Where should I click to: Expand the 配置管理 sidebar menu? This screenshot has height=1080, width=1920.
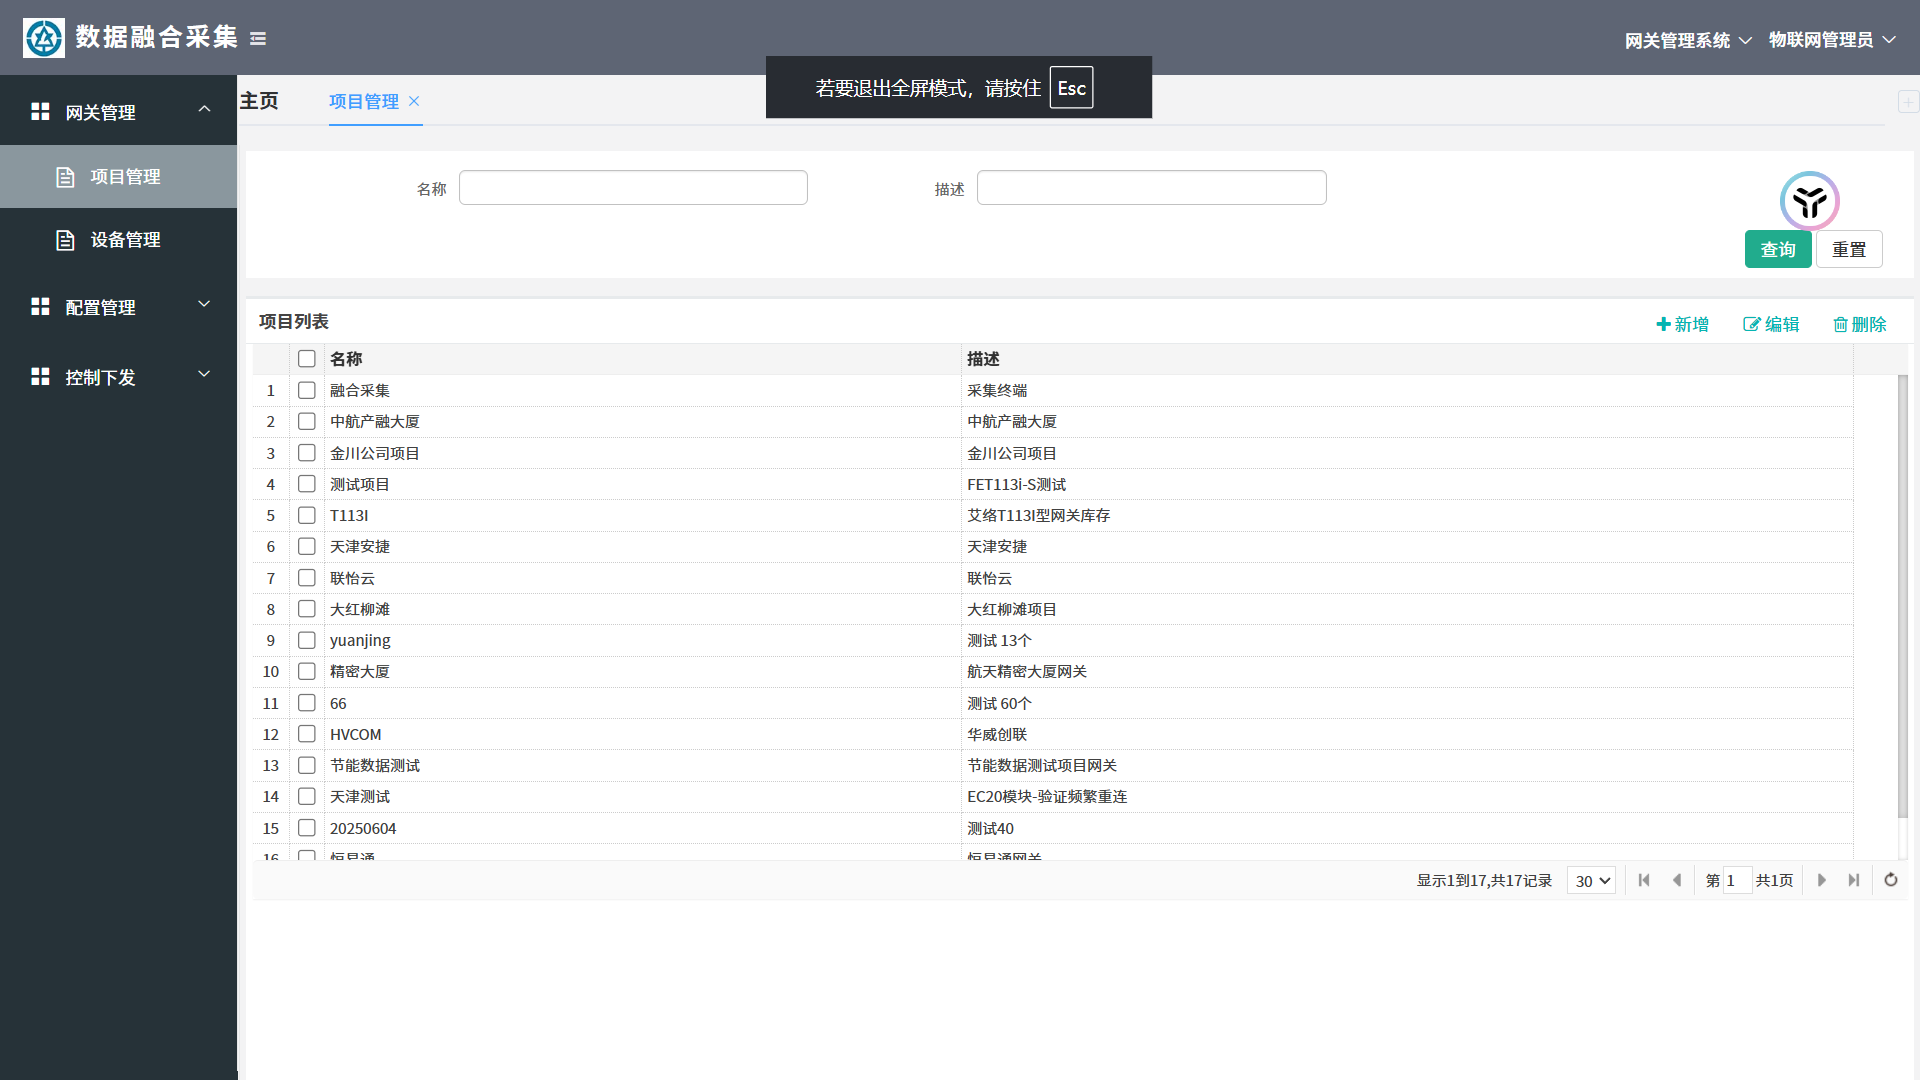(x=118, y=307)
